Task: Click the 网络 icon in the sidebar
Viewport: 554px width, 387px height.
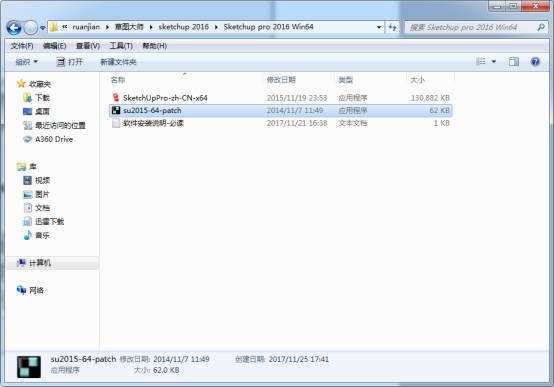Action: 21,290
